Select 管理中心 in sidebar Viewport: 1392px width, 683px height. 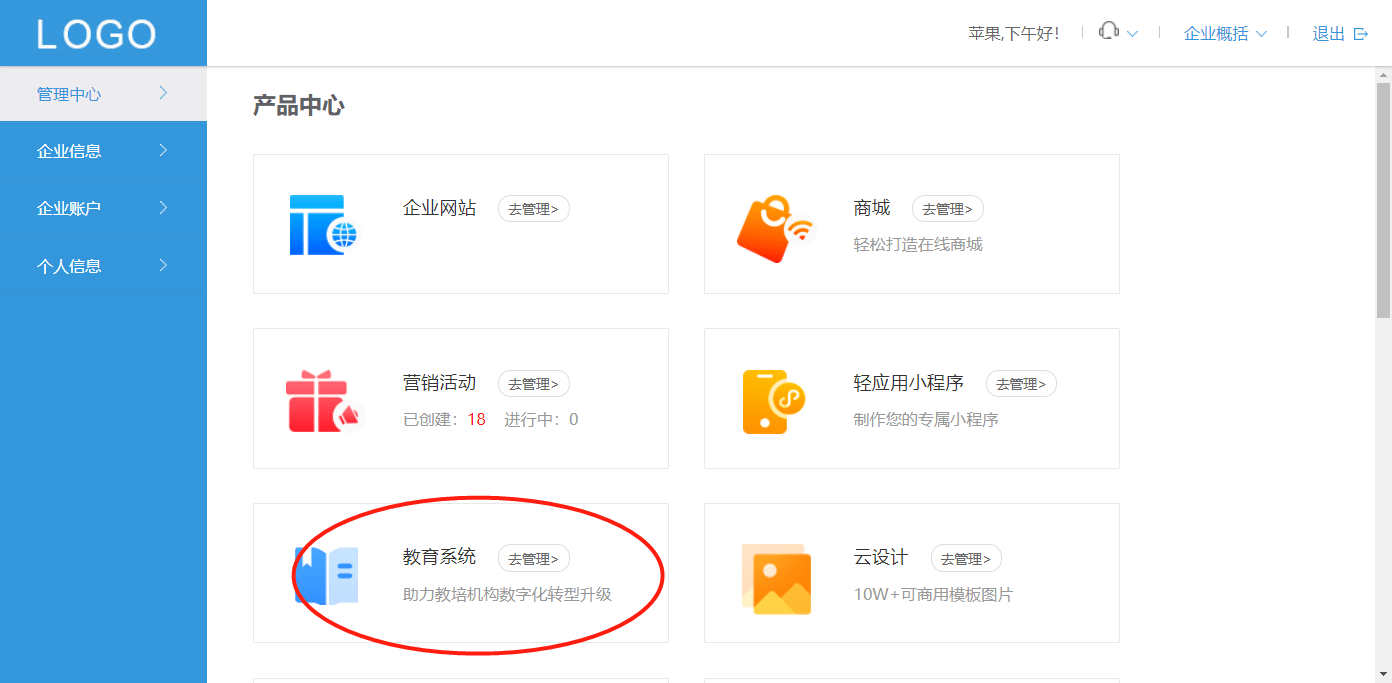coord(103,94)
